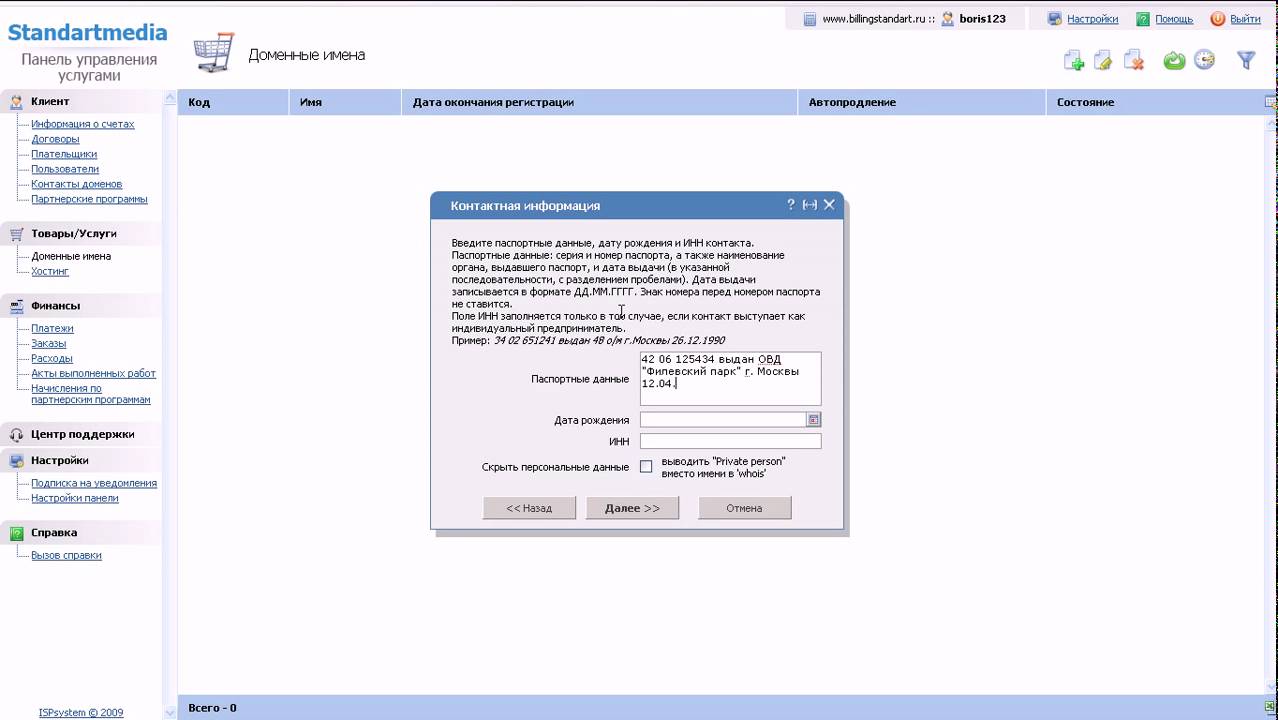The image size is (1278, 720).
Task: Open Платежи in the sidebar
Action: (x=52, y=328)
